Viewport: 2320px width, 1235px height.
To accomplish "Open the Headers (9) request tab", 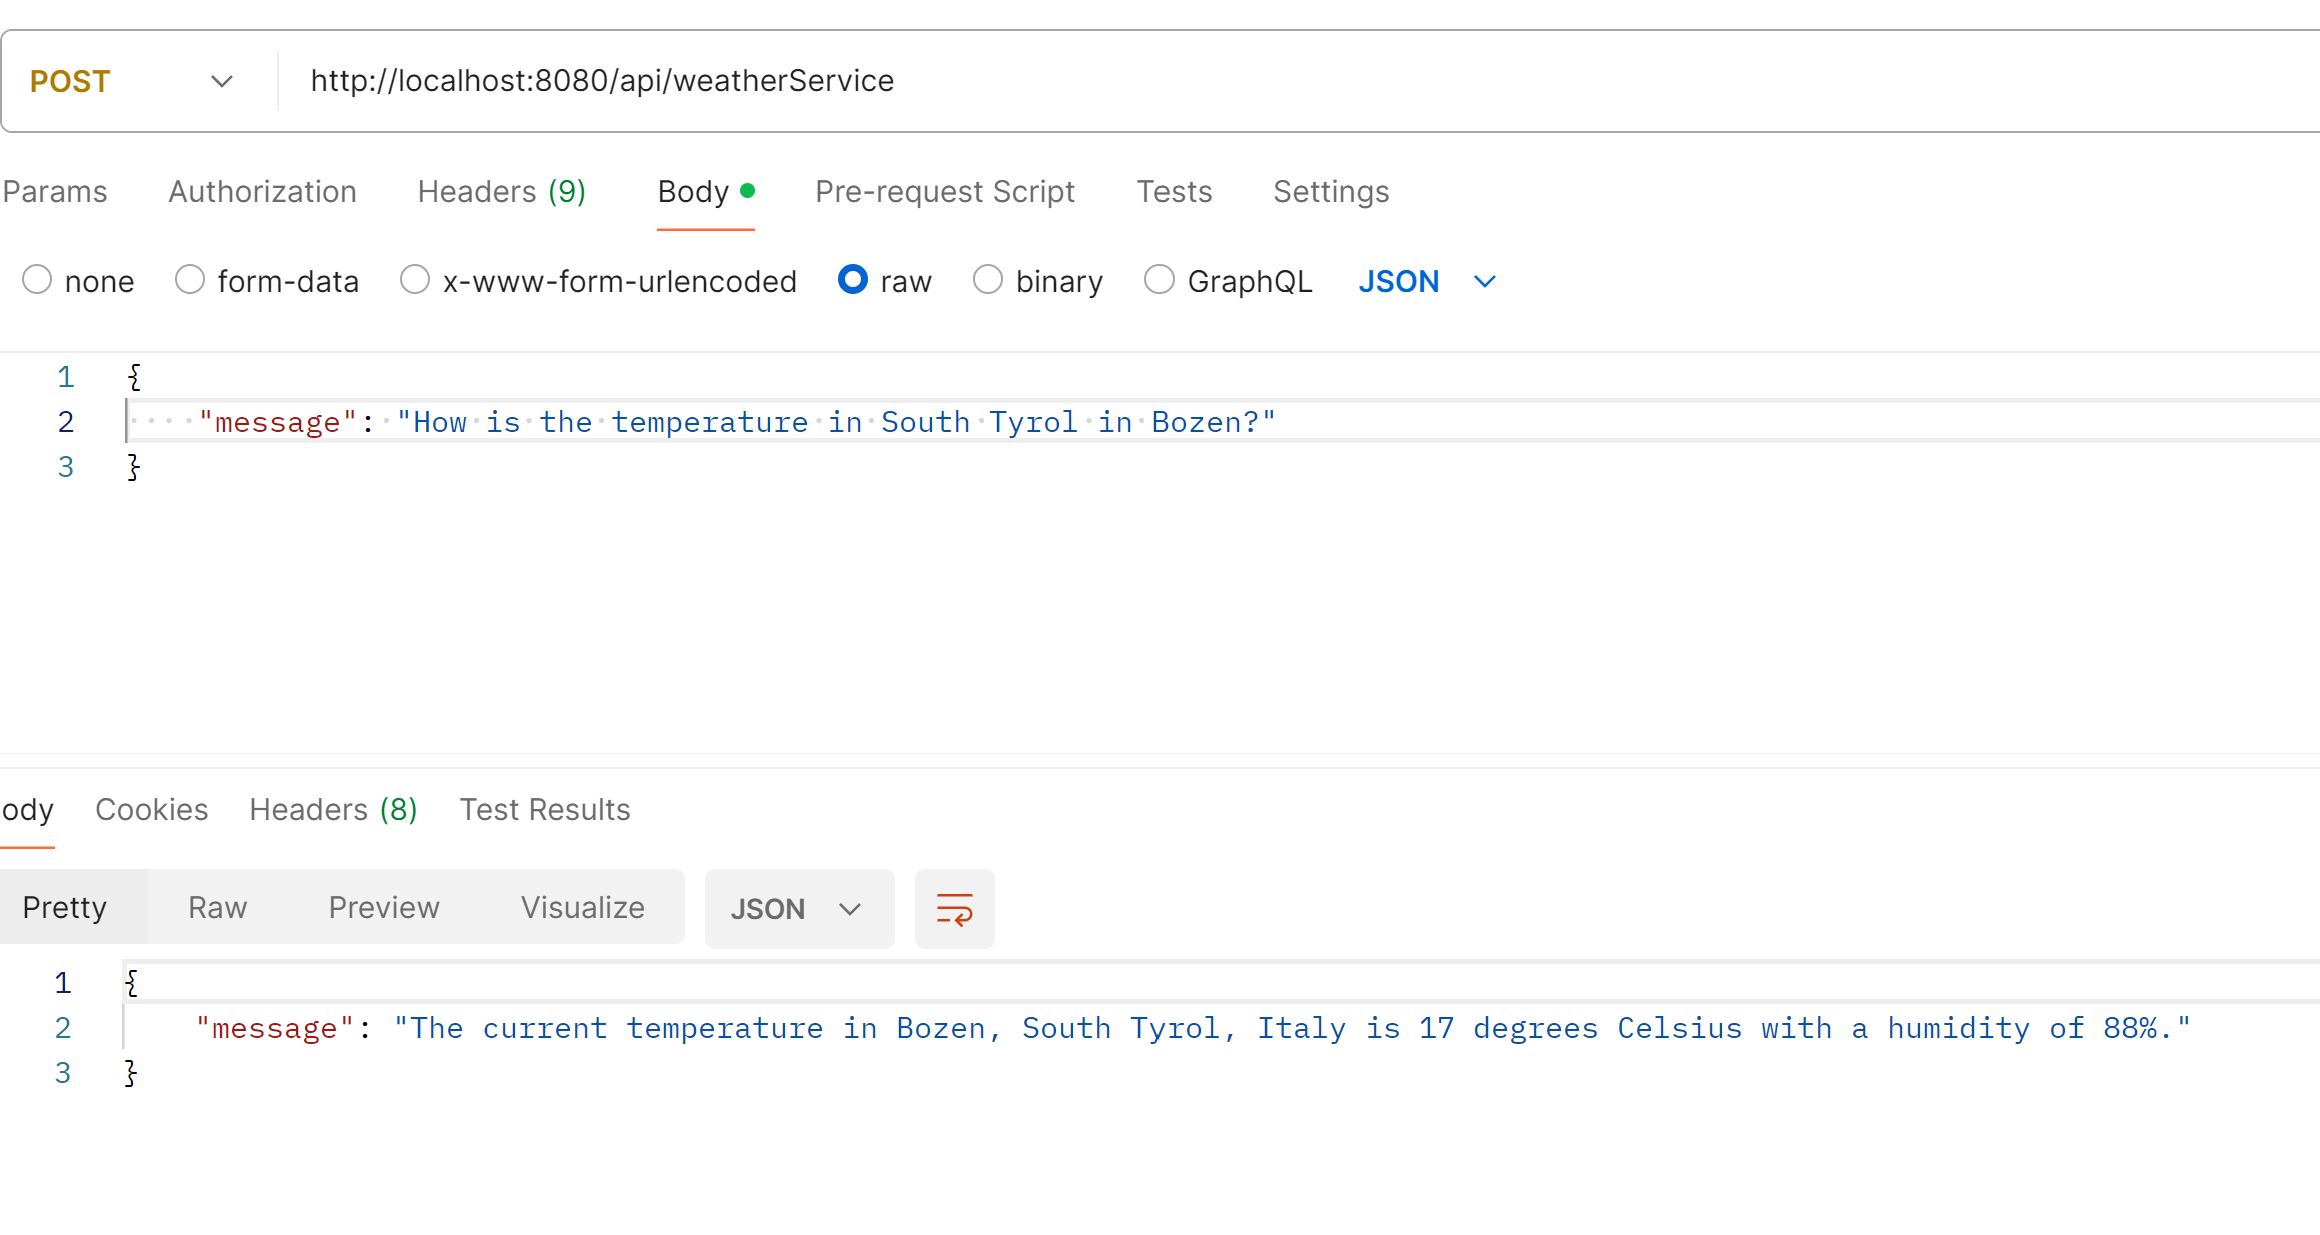I will pos(501,191).
